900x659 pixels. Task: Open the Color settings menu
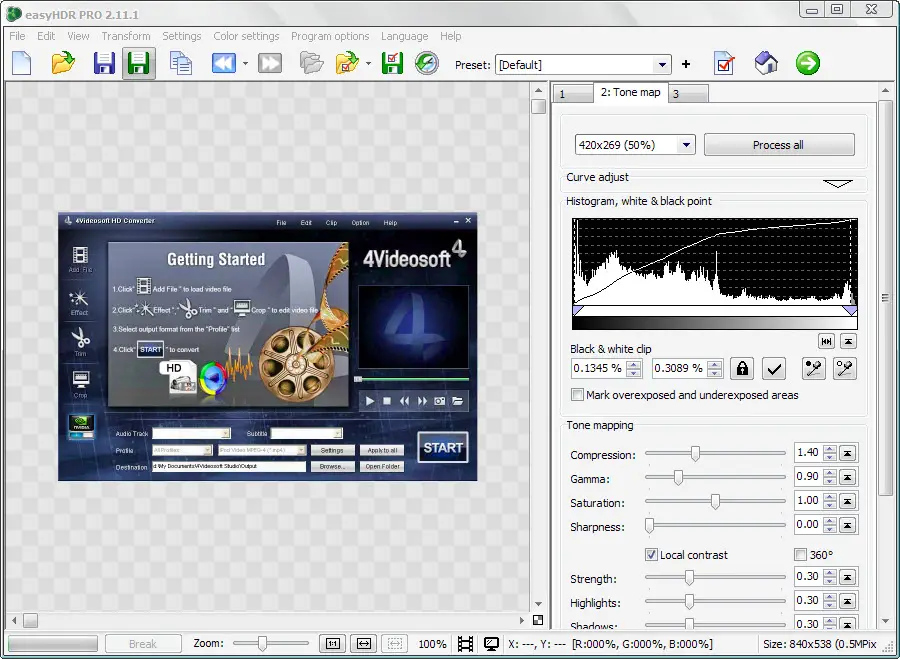tap(246, 36)
